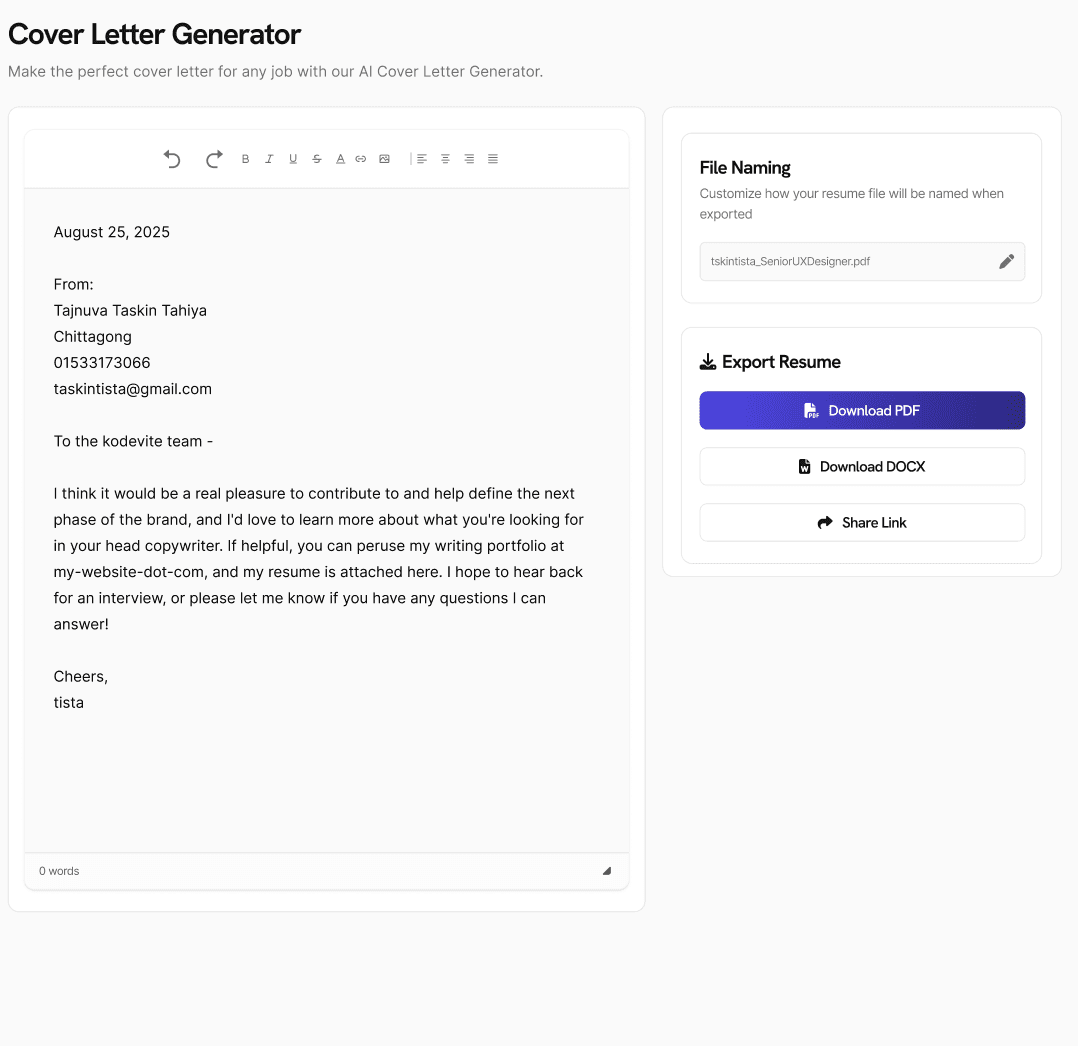Image resolution: width=1078 pixels, height=1046 pixels.
Task: Toggle underline formatting
Action: 293,159
